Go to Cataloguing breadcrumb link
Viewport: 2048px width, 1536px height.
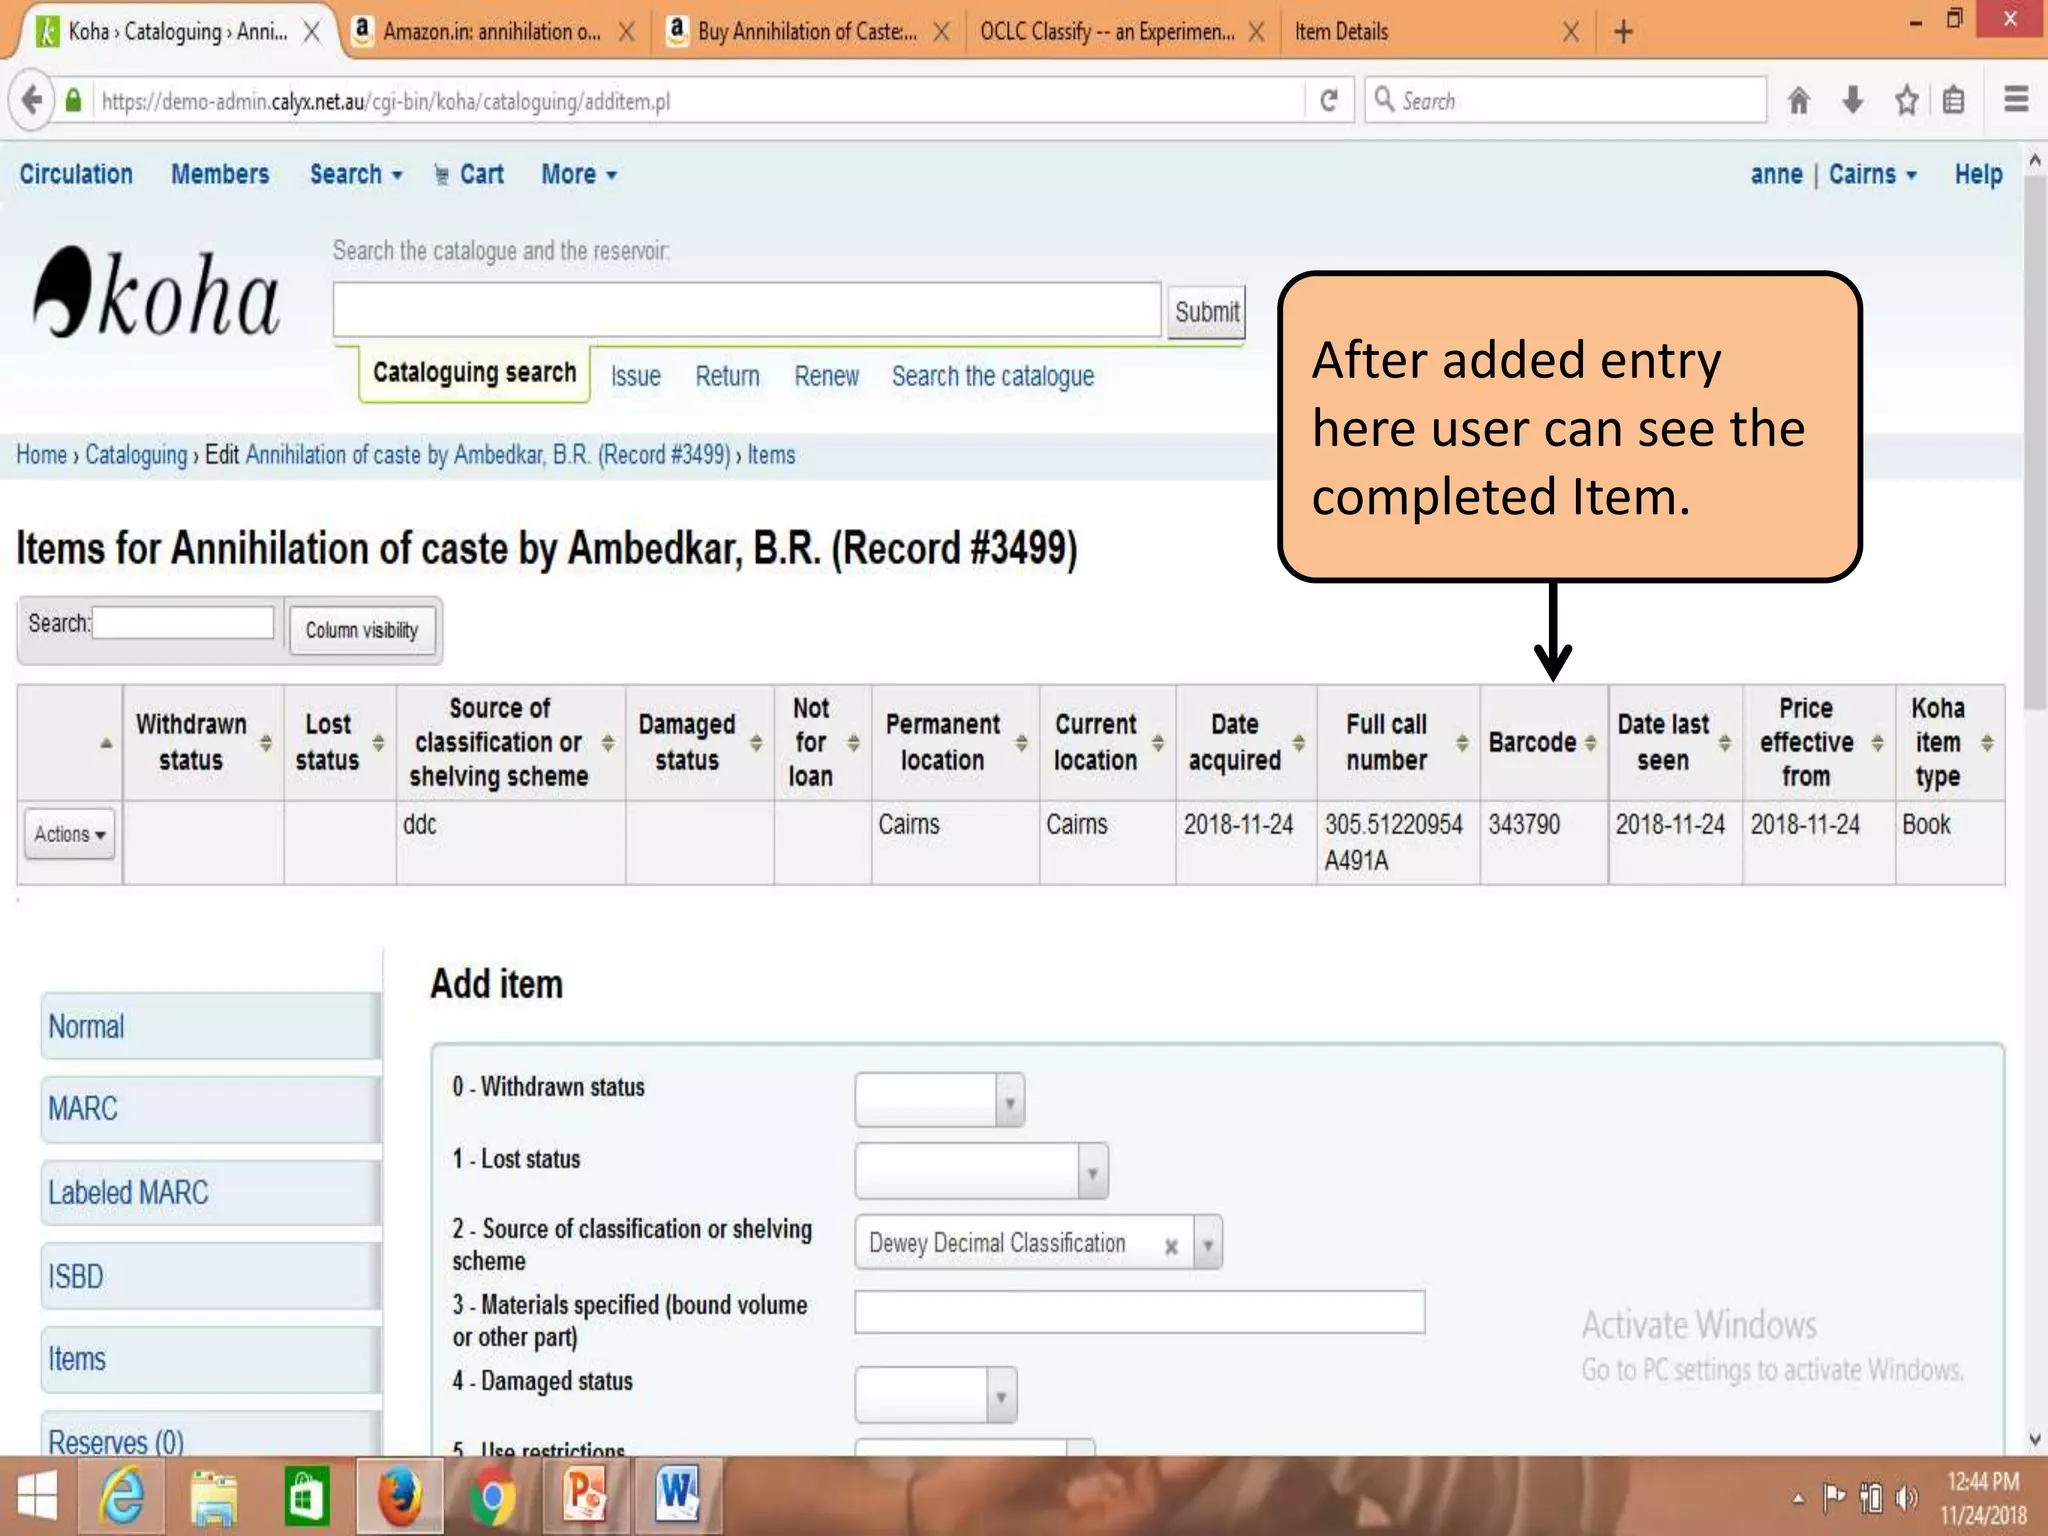pos(136,455)
